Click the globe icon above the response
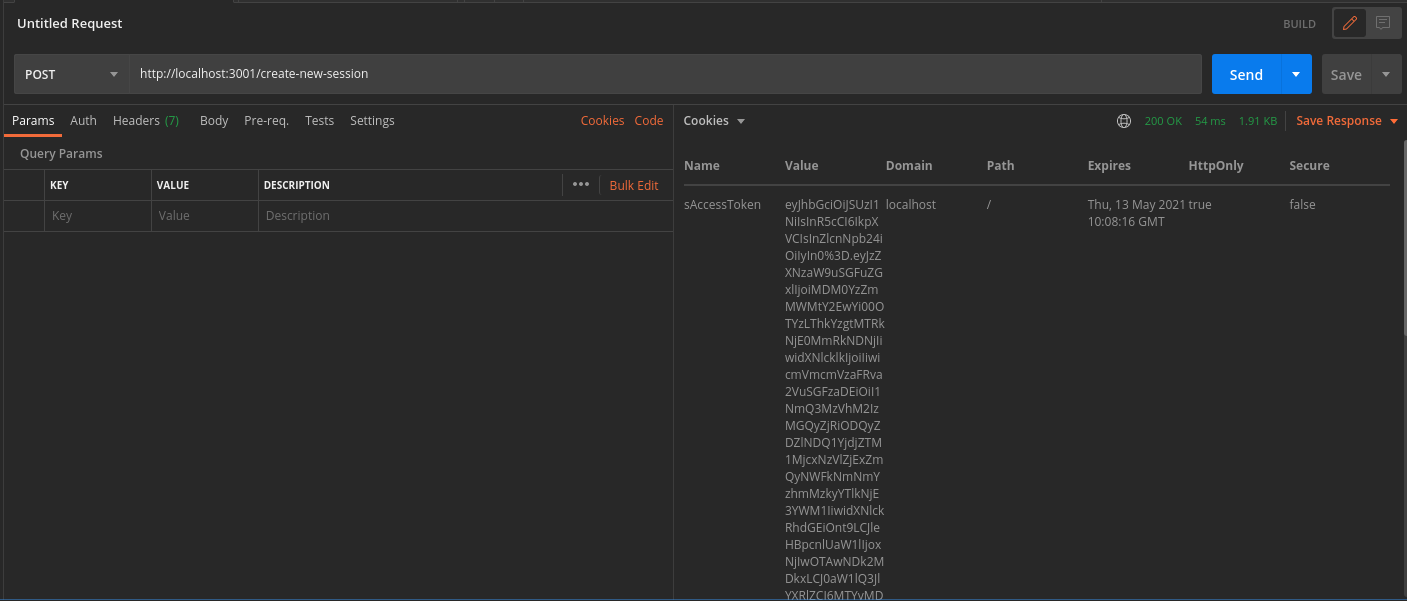Viewport: 1407px width, 601px height. coord(1123,120)
